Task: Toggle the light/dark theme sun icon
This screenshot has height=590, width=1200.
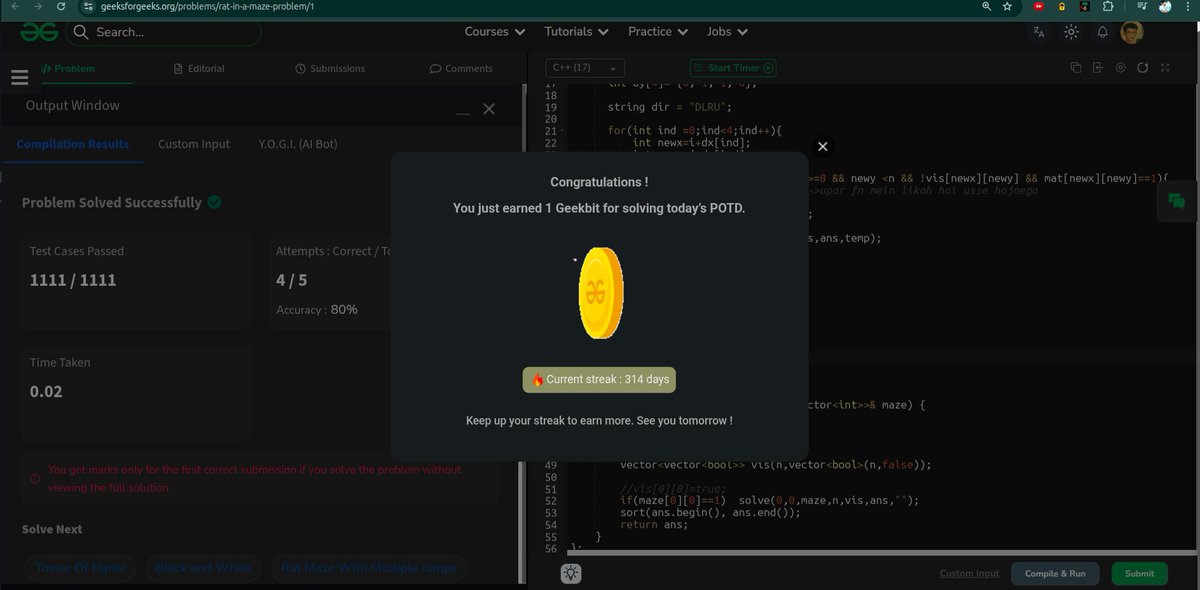Action: [1071, 32]
